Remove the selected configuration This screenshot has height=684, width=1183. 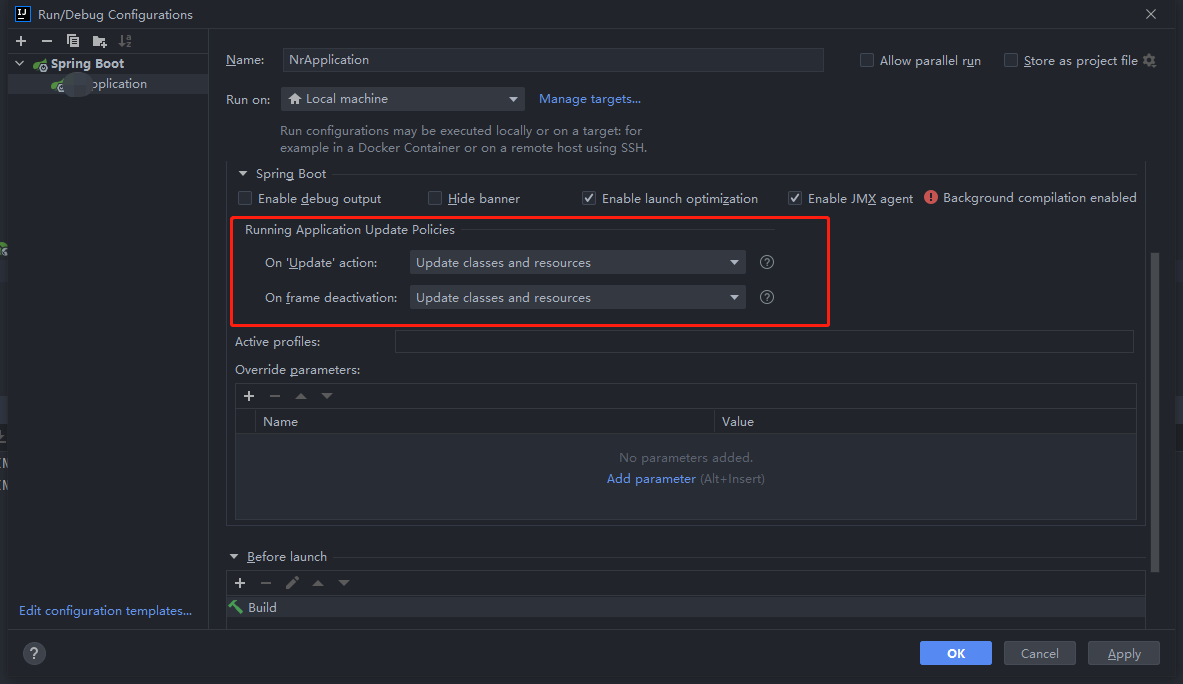tap(47, 41)
